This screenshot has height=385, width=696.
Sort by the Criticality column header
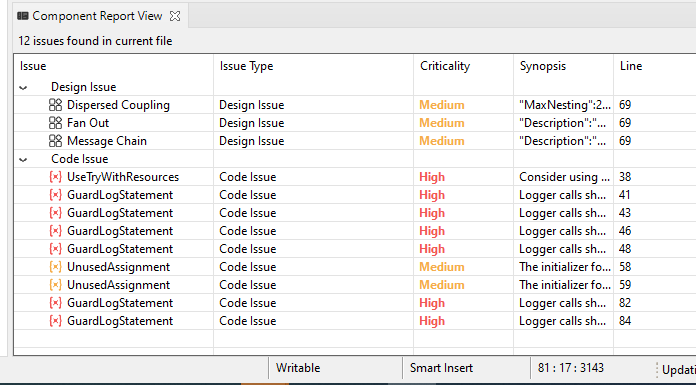point(445,66)
